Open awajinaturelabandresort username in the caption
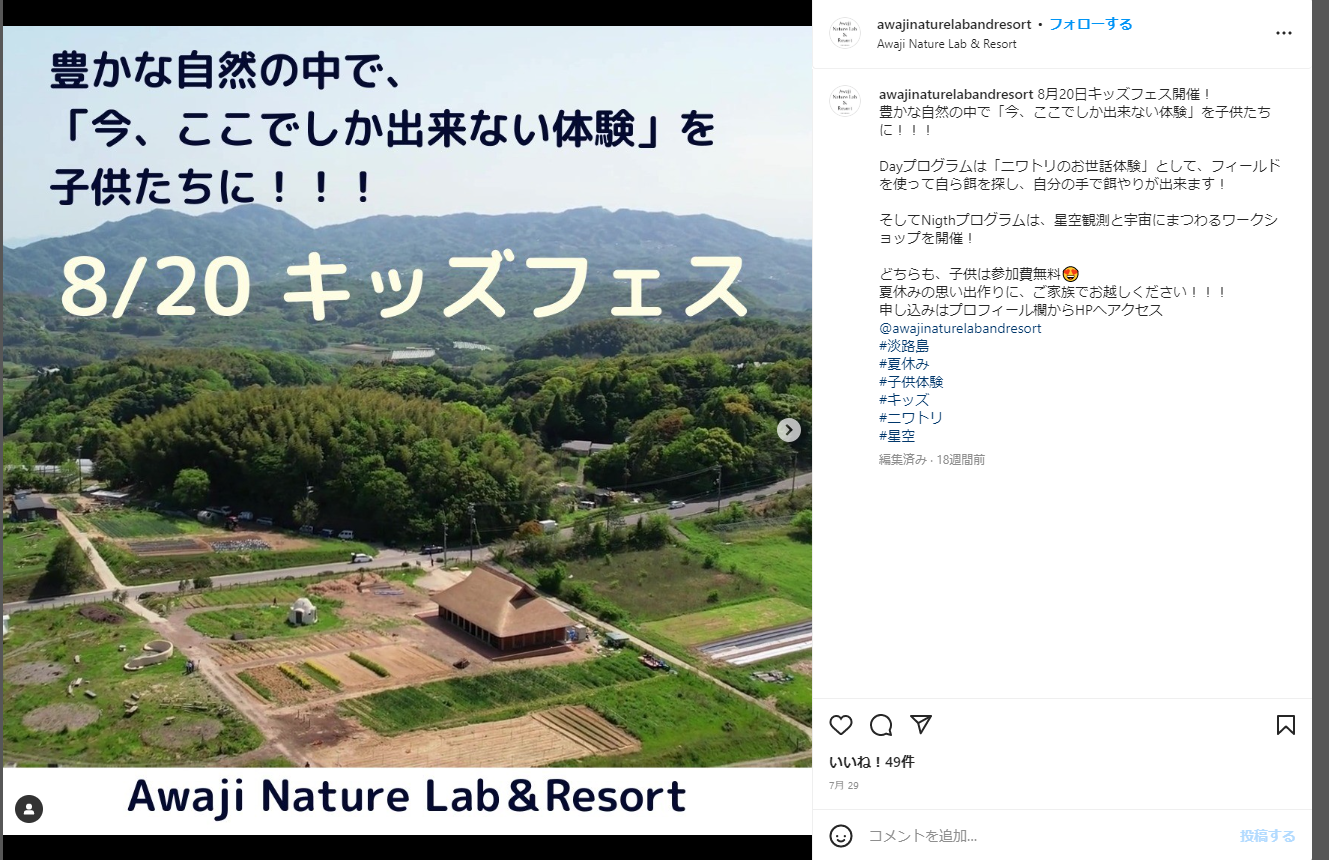 pos(955,94)
